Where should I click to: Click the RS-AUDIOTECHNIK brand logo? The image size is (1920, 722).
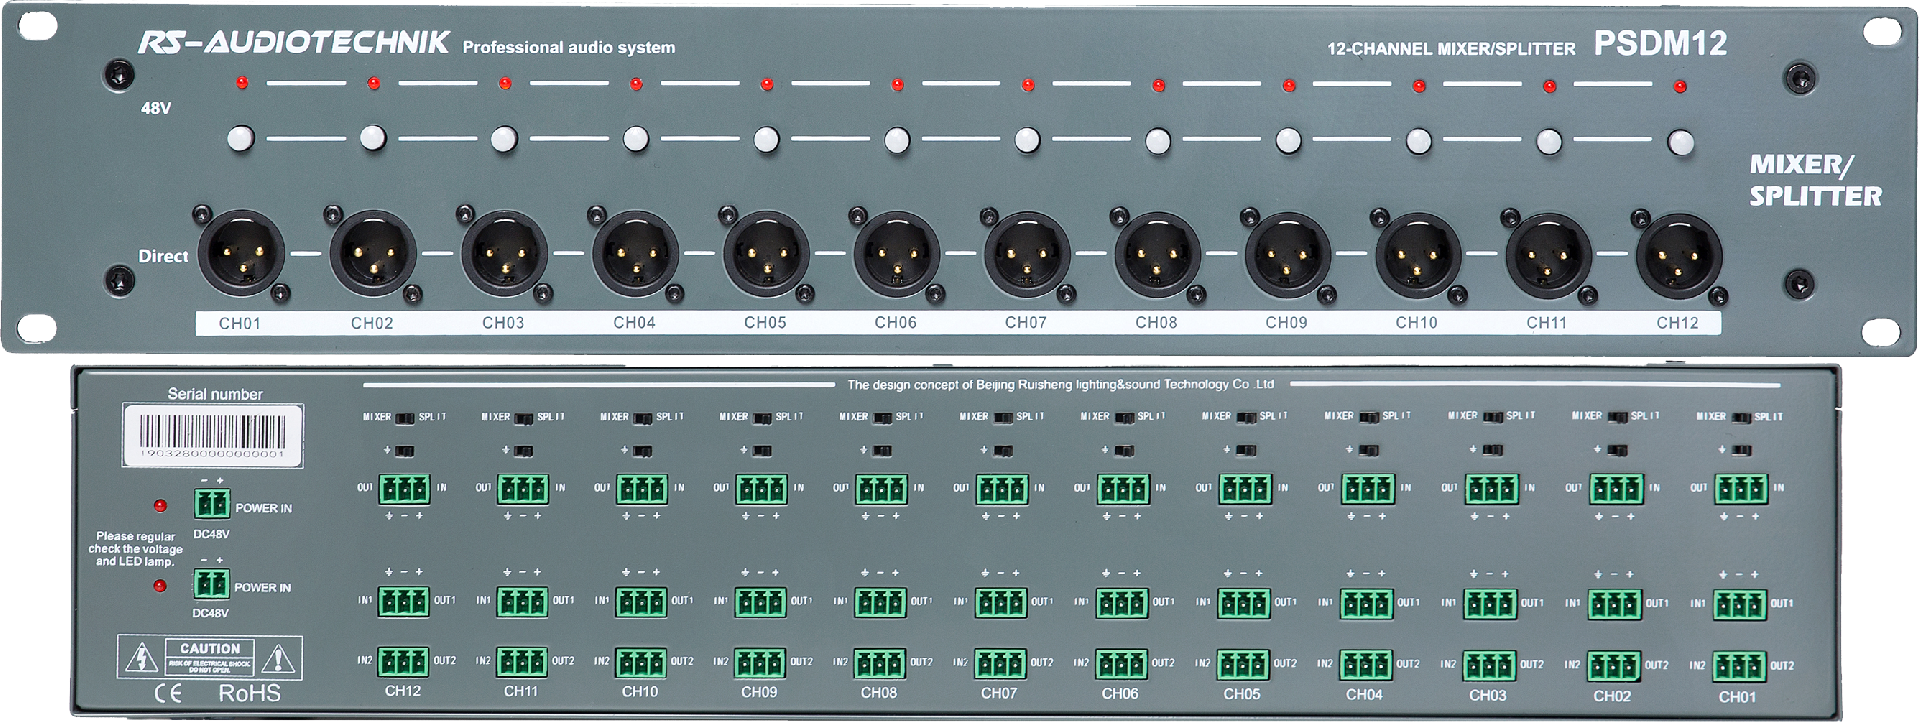point(294,43)
